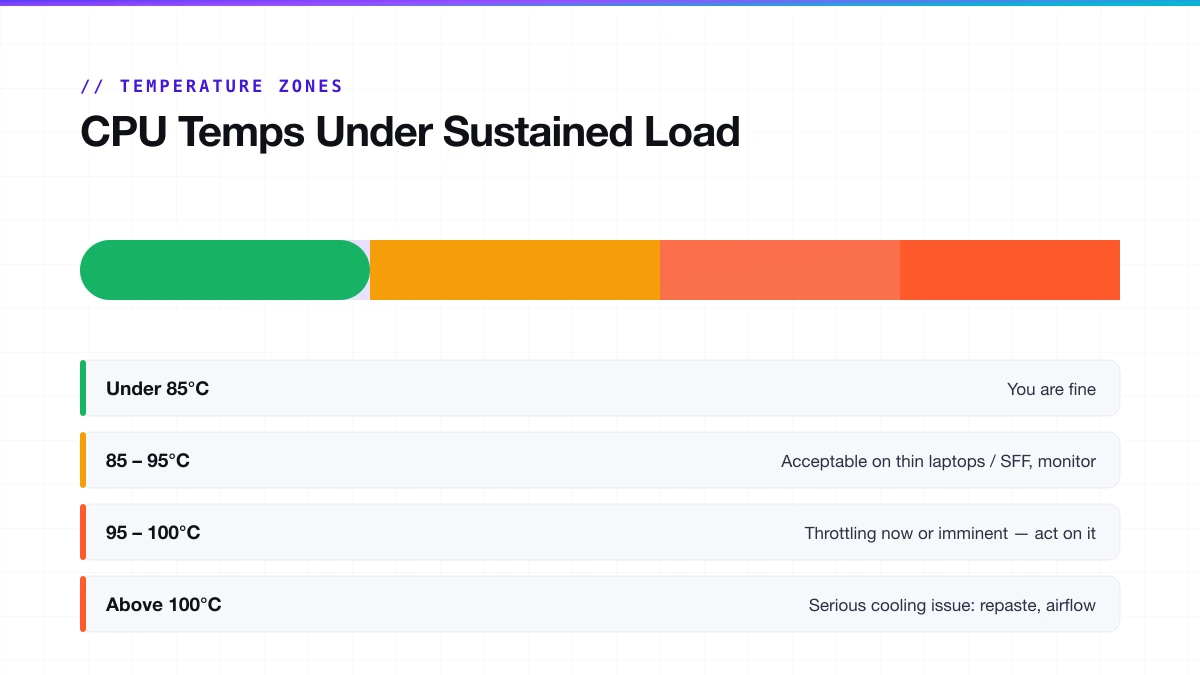
Task: Click the "Under 85°C" label
Action: [x=158, y=389]
